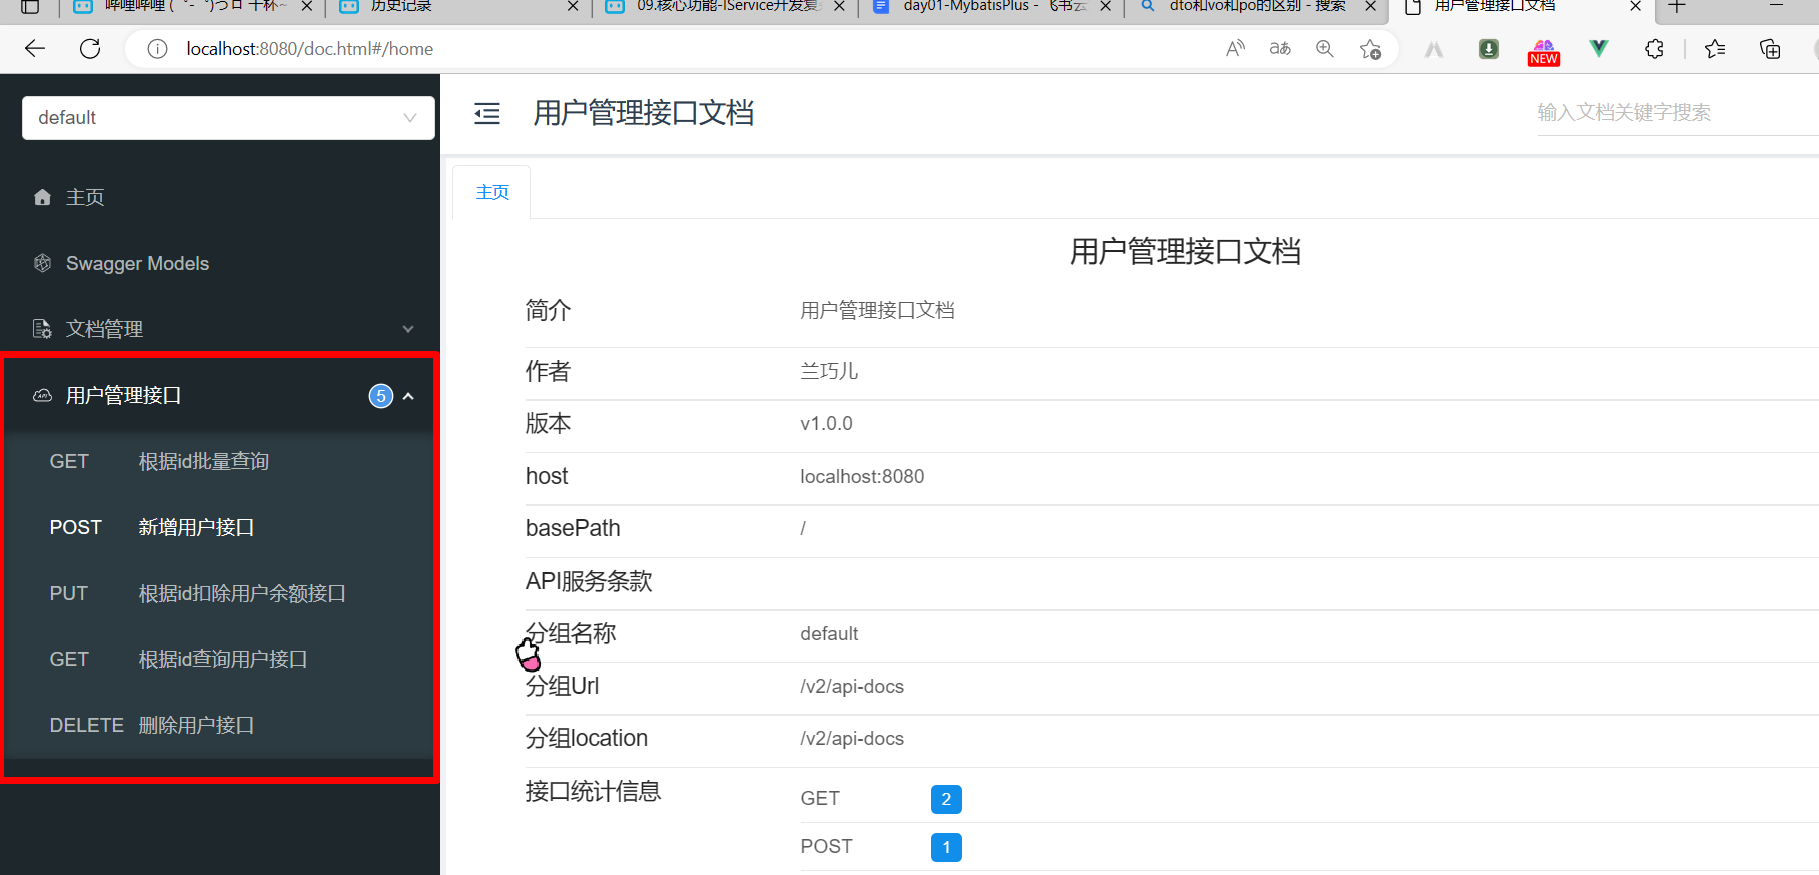Add page to favorites star icon
Image resolution: width=1819 pixels, height=875 pixels.
(x=1370, y=49)
